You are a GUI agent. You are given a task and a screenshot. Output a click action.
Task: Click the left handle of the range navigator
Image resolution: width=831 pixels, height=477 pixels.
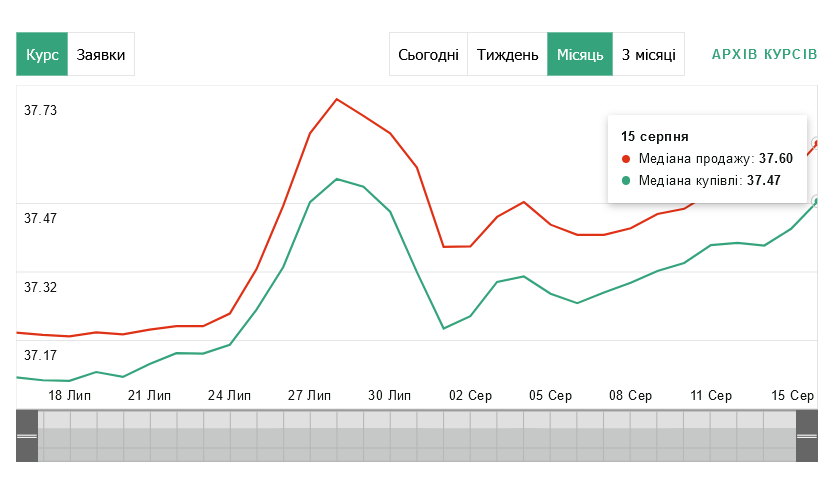pos(27,436)
